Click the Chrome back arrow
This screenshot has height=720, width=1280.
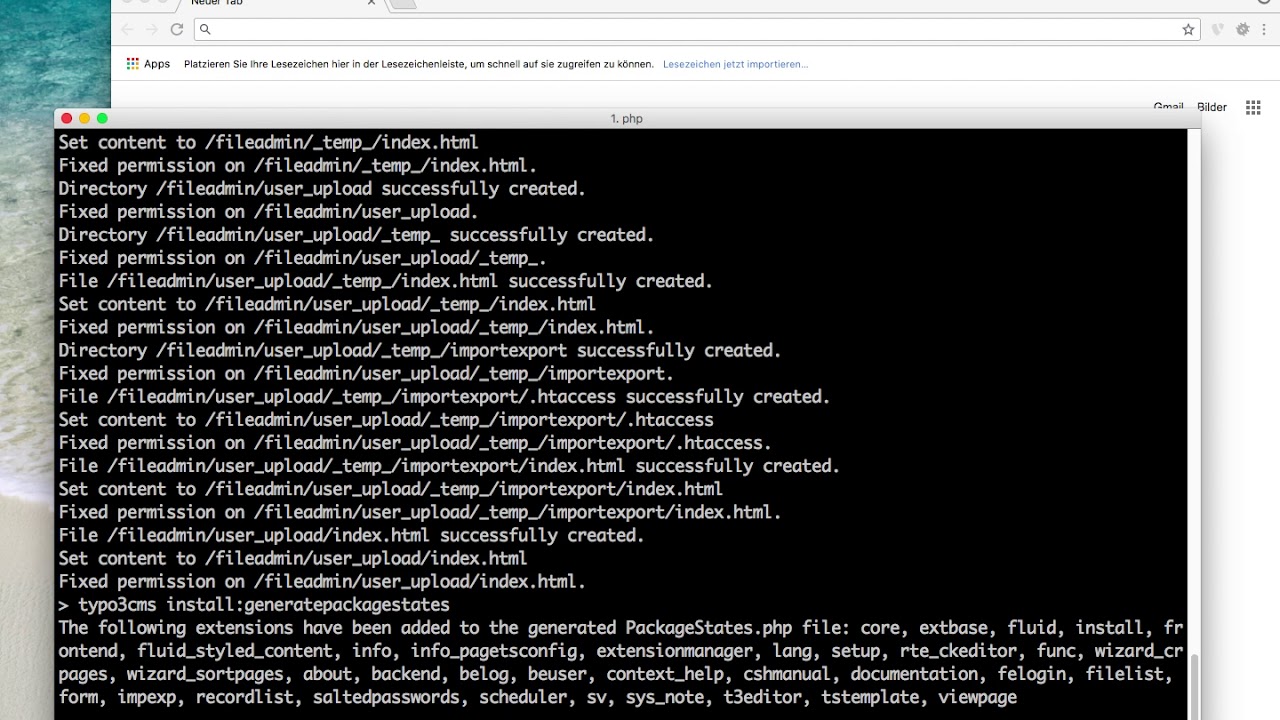click(x=127, y=30)
